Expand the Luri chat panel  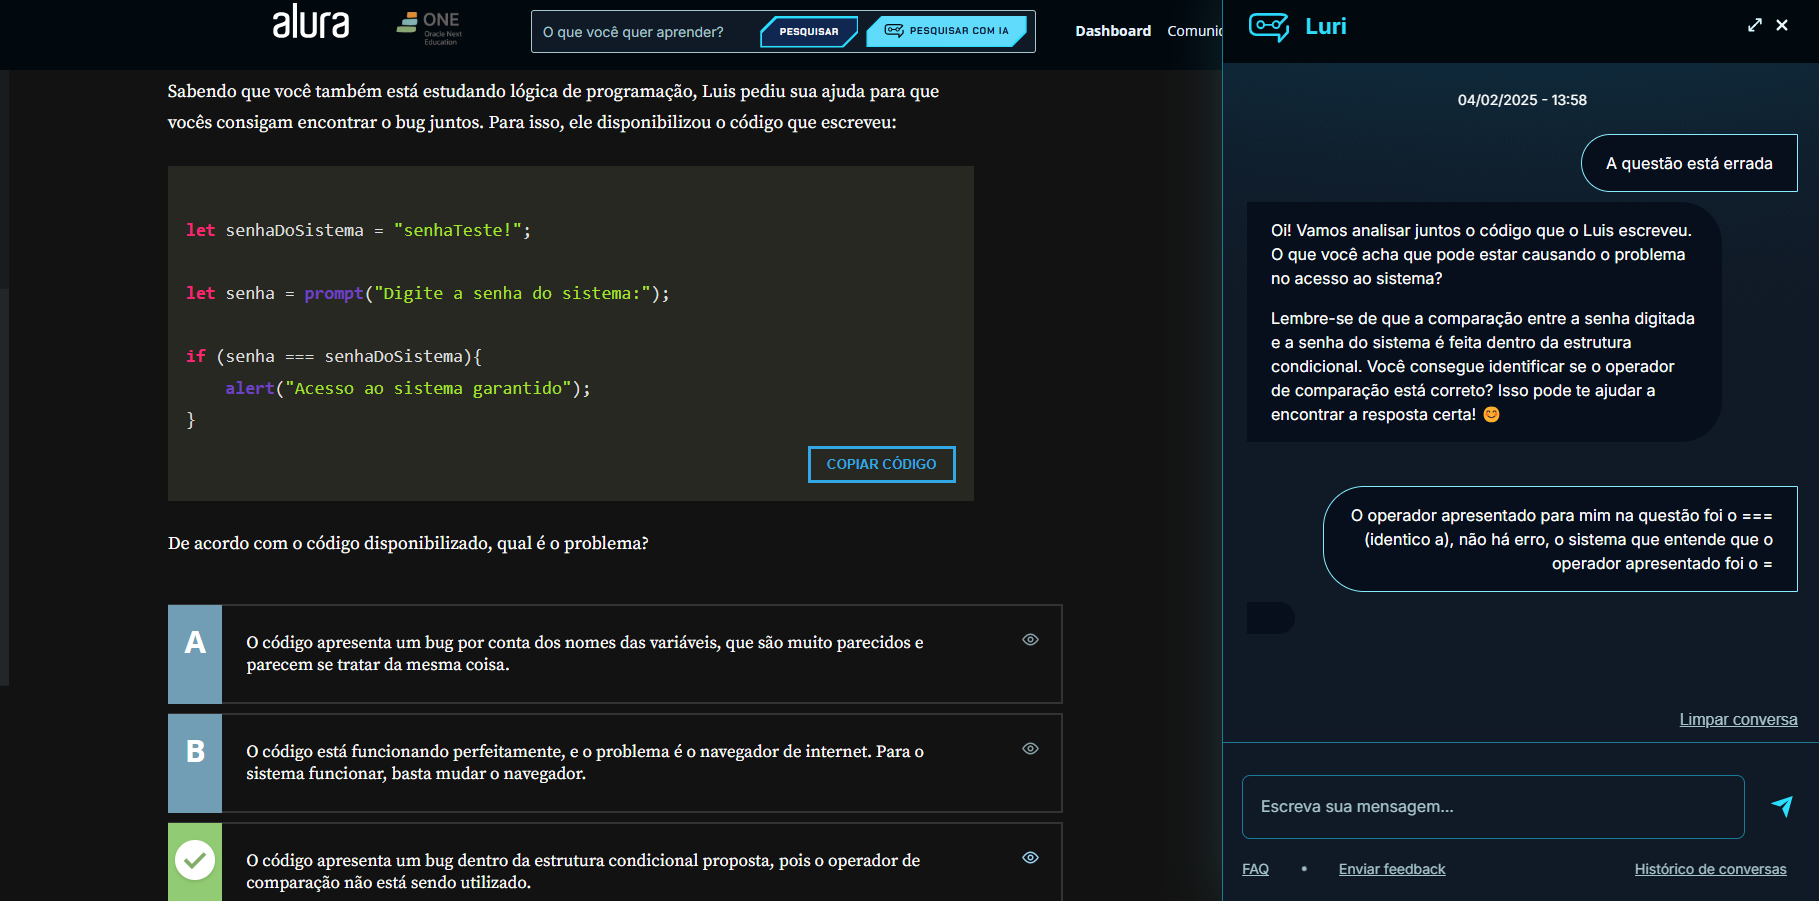point(1755,25)
